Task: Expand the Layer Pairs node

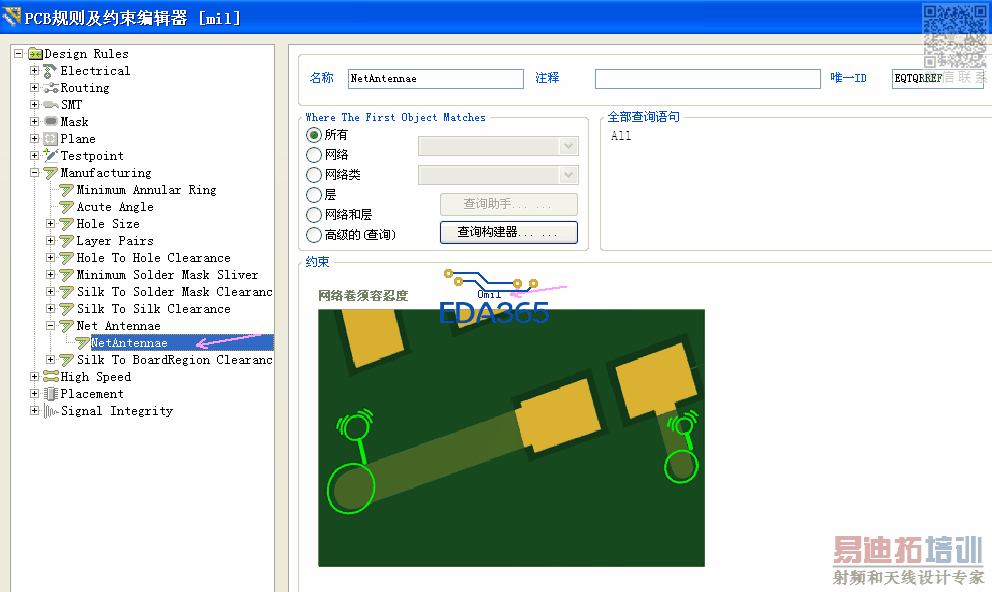Action: (51, 240)
